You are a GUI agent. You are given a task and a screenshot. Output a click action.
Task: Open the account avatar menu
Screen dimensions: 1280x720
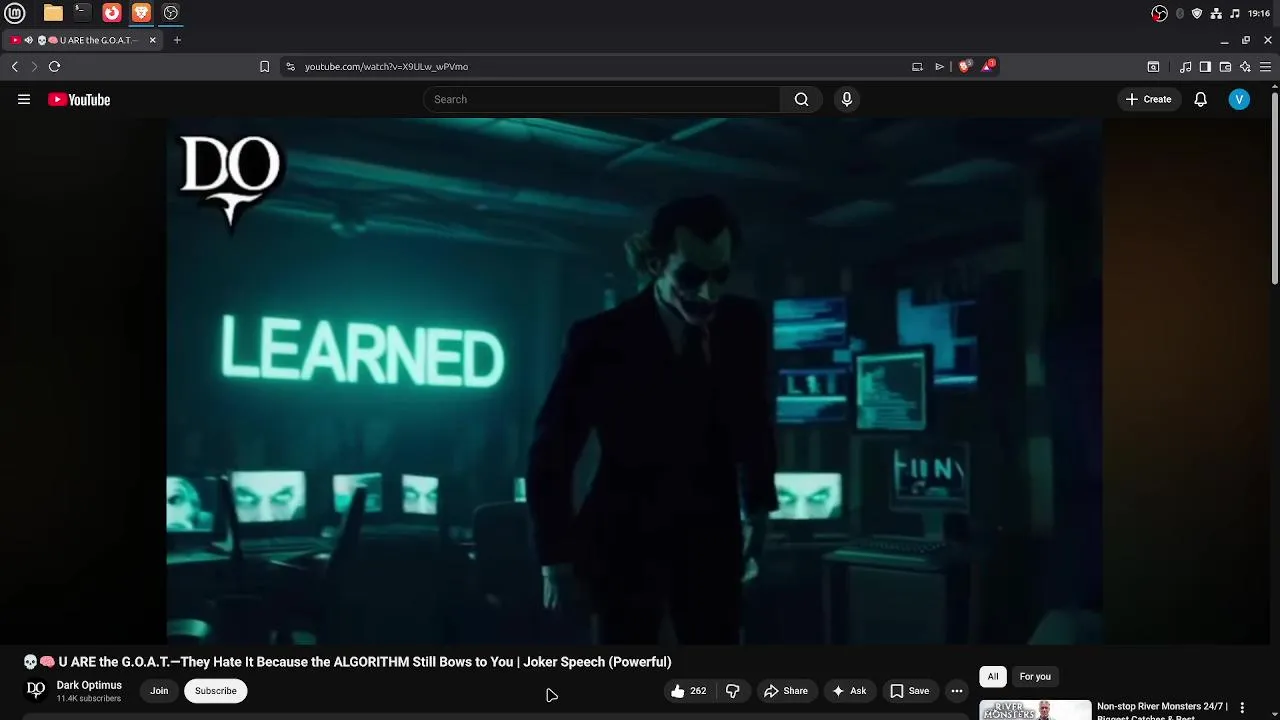(1239, 99)
